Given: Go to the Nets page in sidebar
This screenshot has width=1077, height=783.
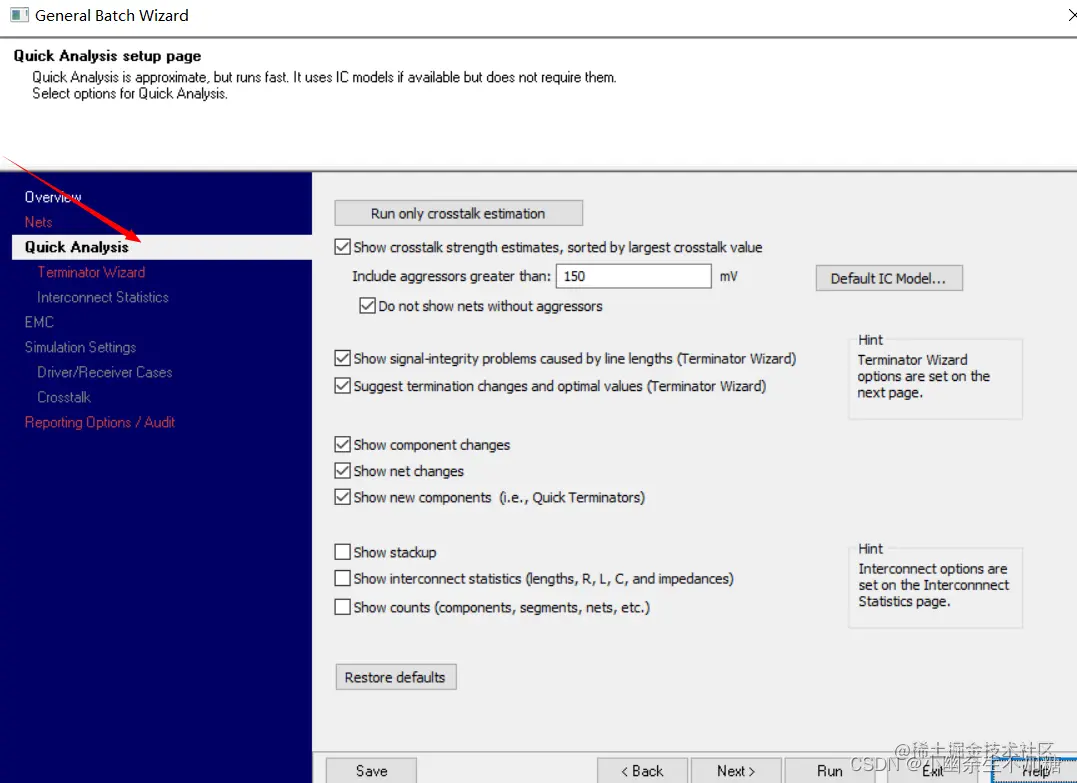Looking at the screenshot, I should coord(38,222).
